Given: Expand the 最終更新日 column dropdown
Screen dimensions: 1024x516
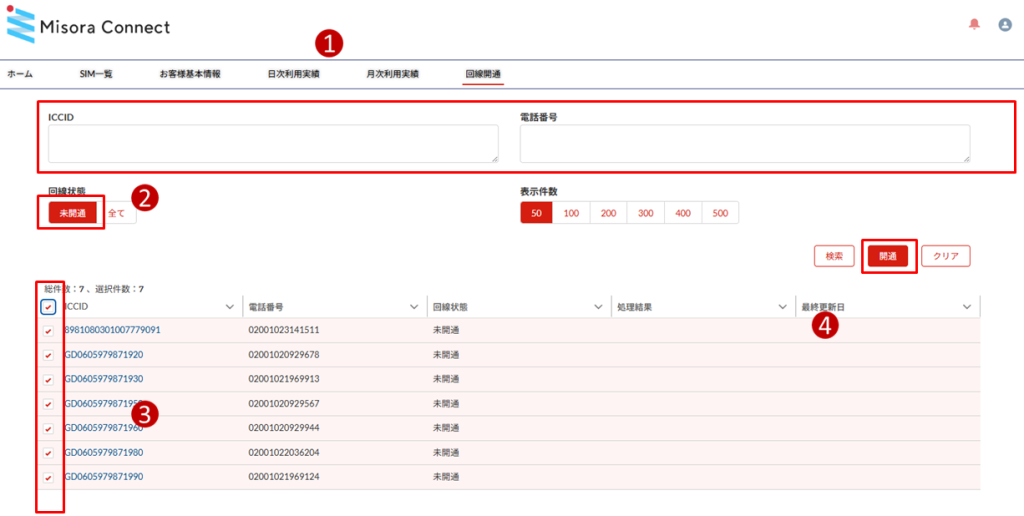Looking at the screenshot, I should click(966, 307).
